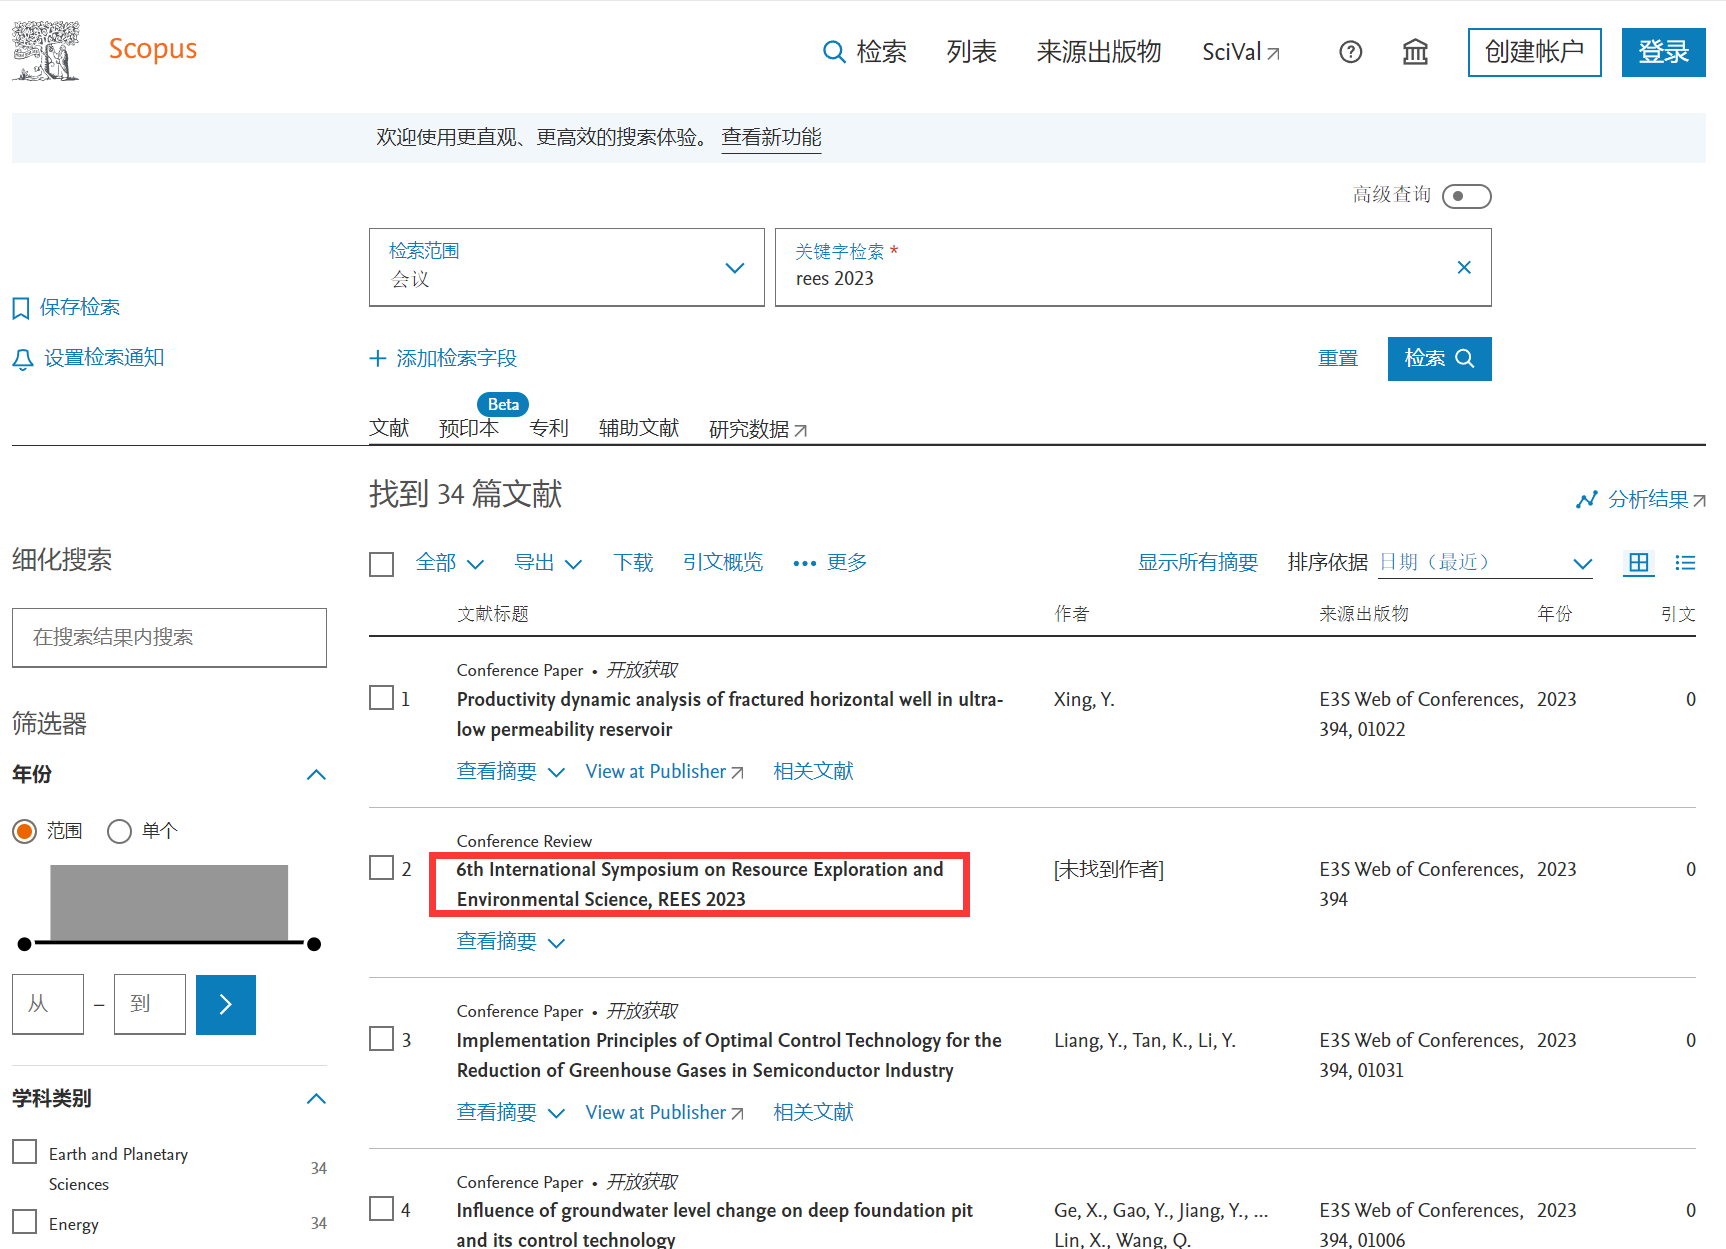1726x1249 pixels.
Task: Collapse the 学科类别 filter section
Action: (316, 1099)
